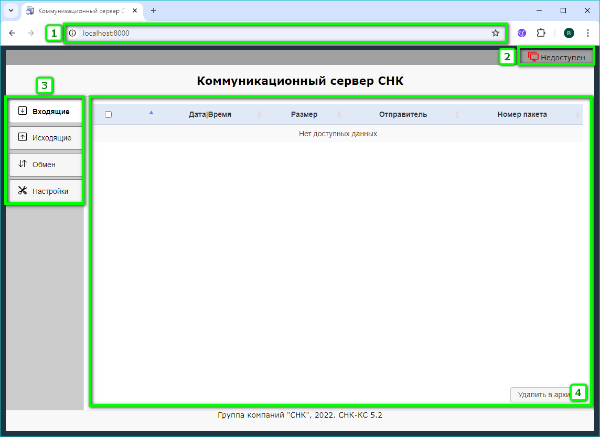600x437 pixels.
Task: Open the Входящие (Incoming) section
Action: tap(44, 111)
